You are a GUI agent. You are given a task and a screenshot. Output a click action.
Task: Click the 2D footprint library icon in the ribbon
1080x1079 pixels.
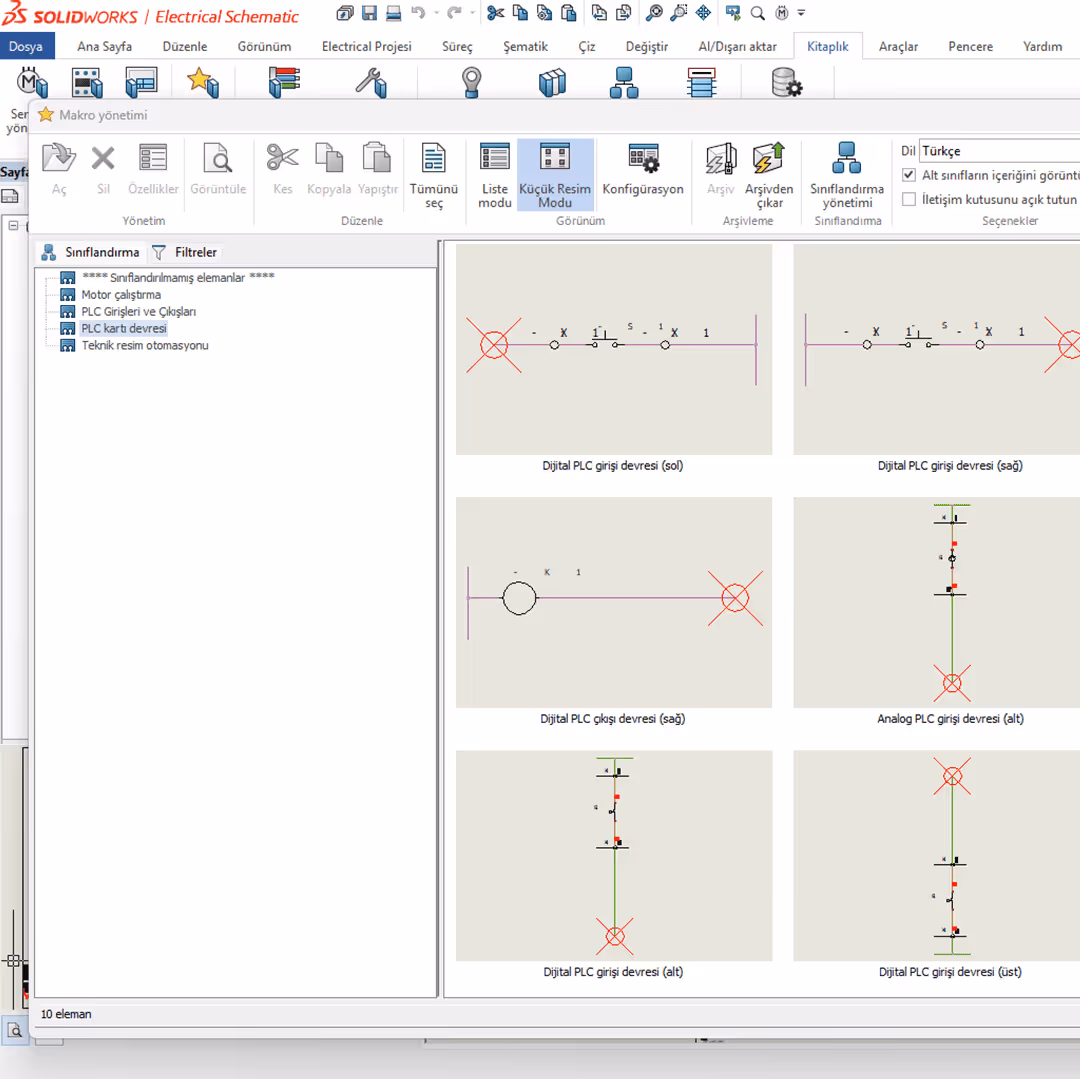coord(87,83)
